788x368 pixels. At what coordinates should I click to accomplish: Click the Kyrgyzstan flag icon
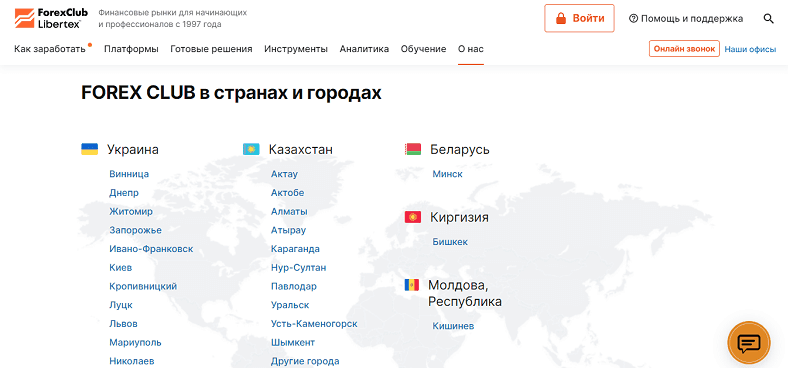[413, 217]
